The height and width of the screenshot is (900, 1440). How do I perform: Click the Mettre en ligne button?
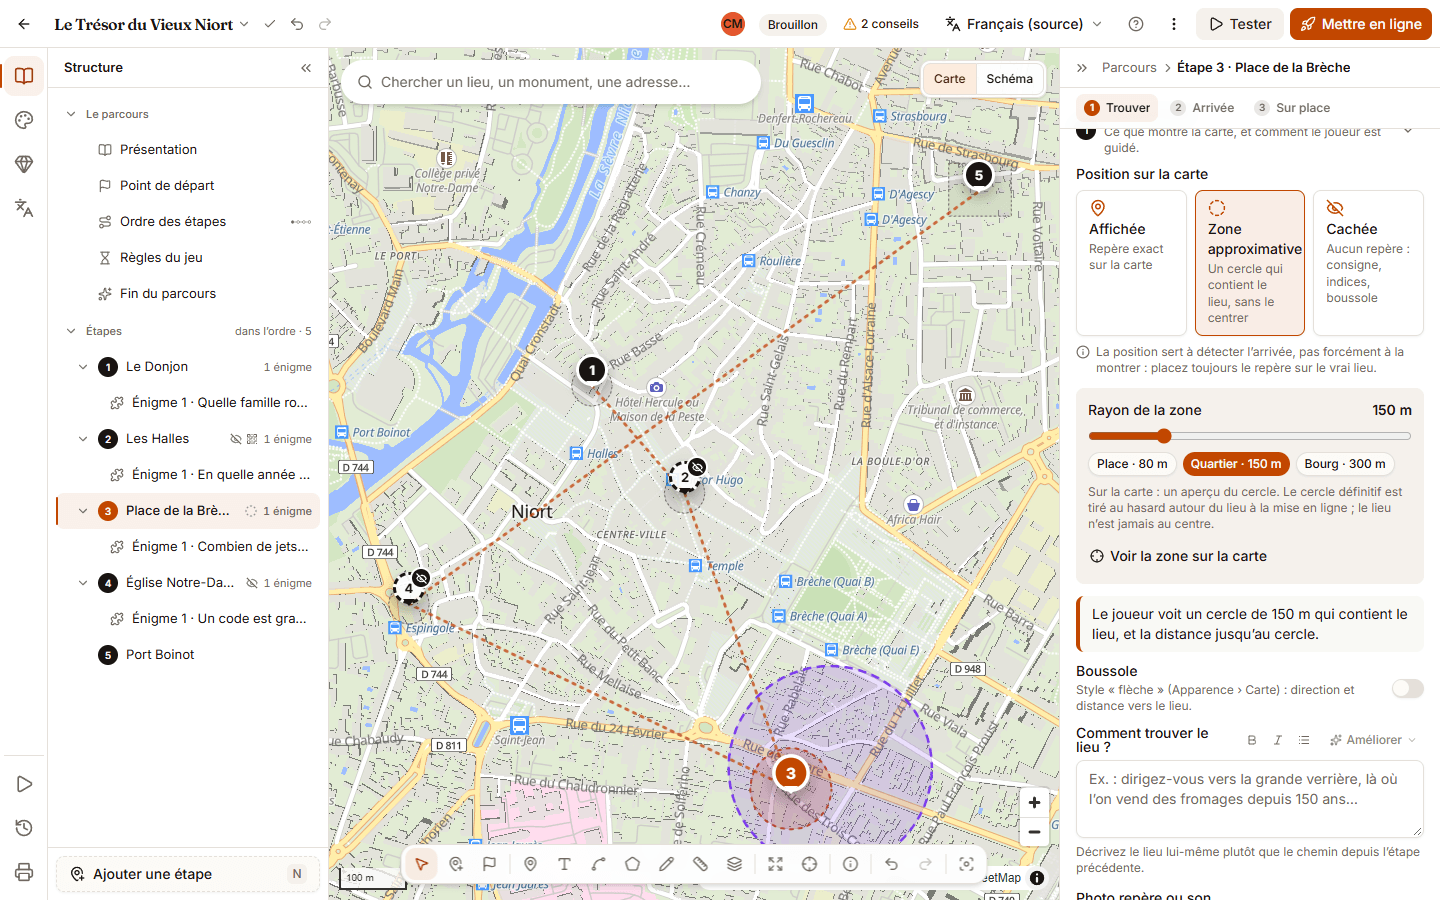1361,24
